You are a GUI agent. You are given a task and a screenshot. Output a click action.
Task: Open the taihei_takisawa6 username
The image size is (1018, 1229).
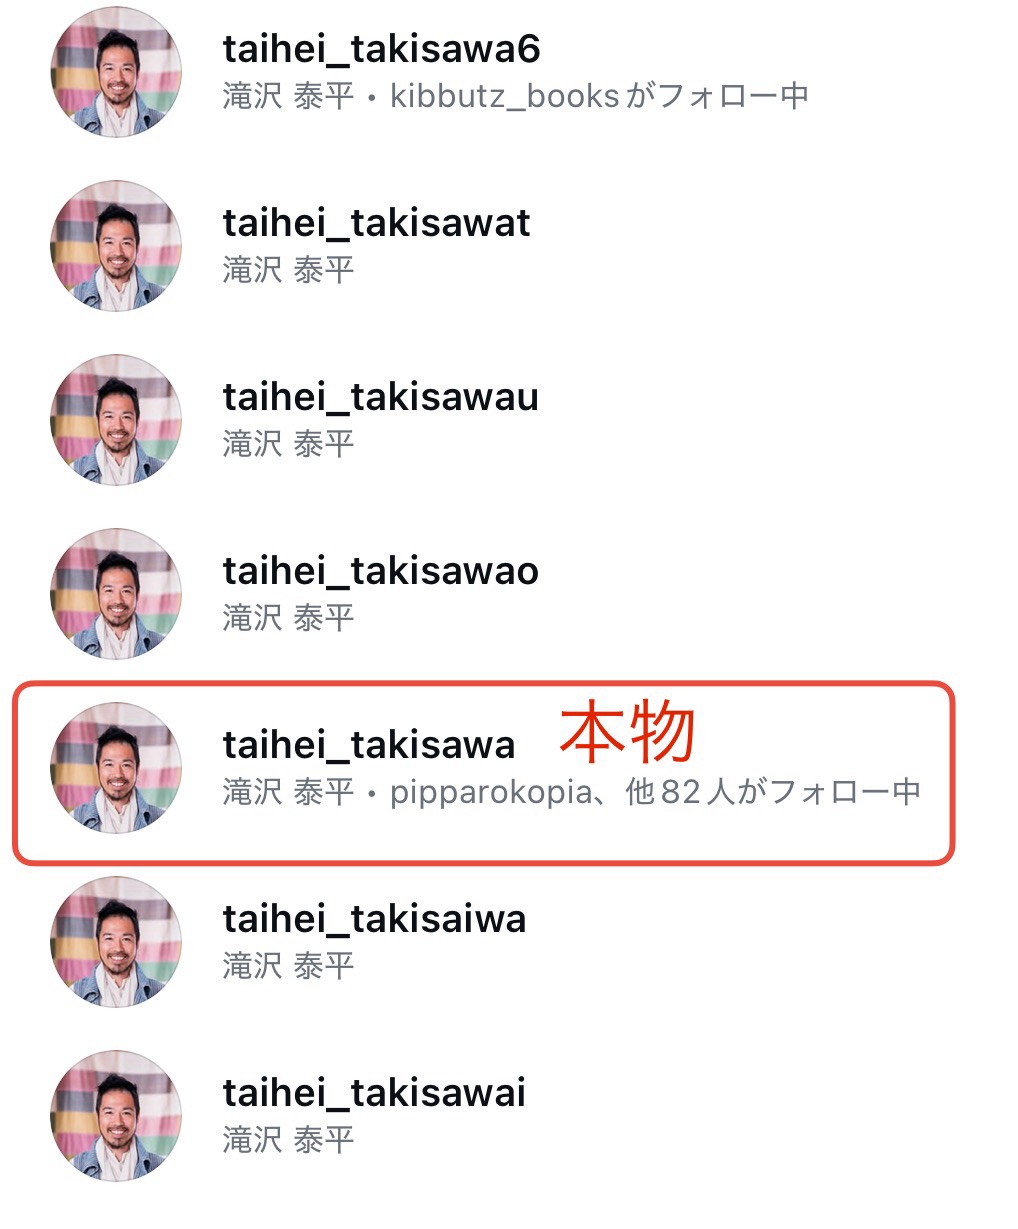coord(381,49)
